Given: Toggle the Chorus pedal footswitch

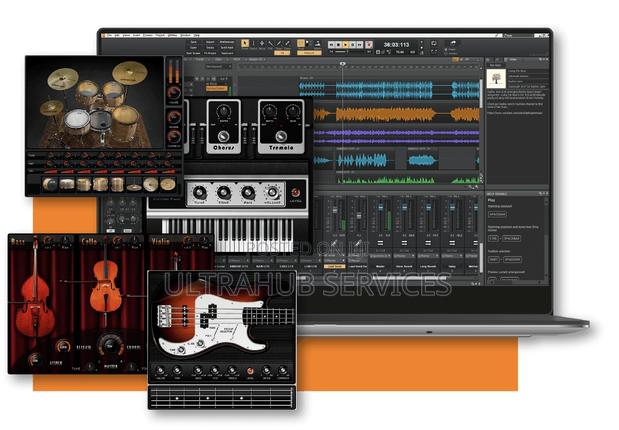Looking at the screenshot, I should pyautogui.click(x=223, y=137).
